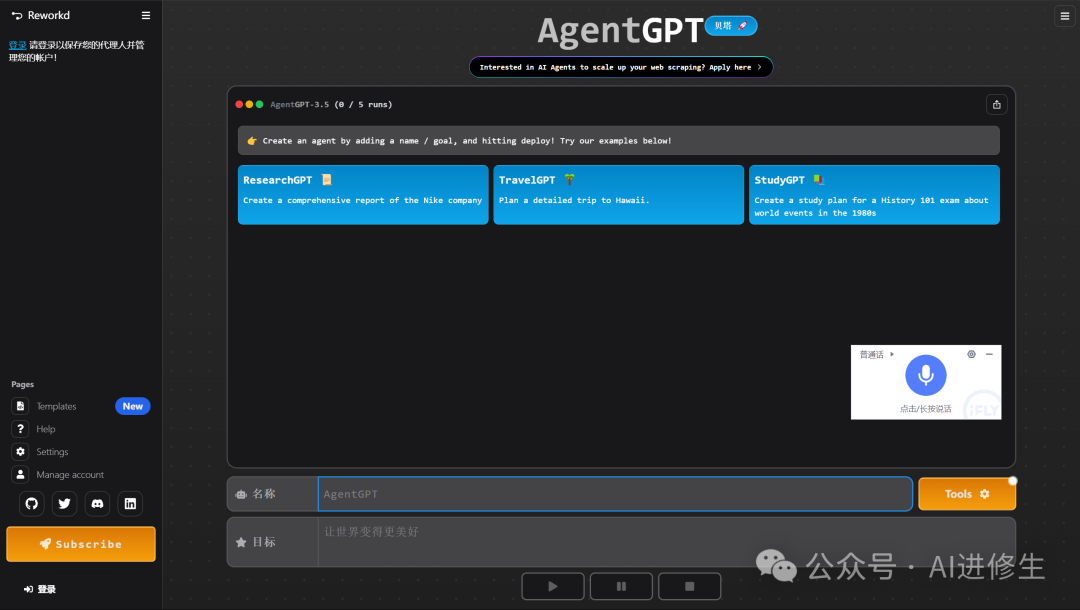Viewport: 1080px width, 610px height.
Task: Click the Help question mark icon
Action: [21, 429]
